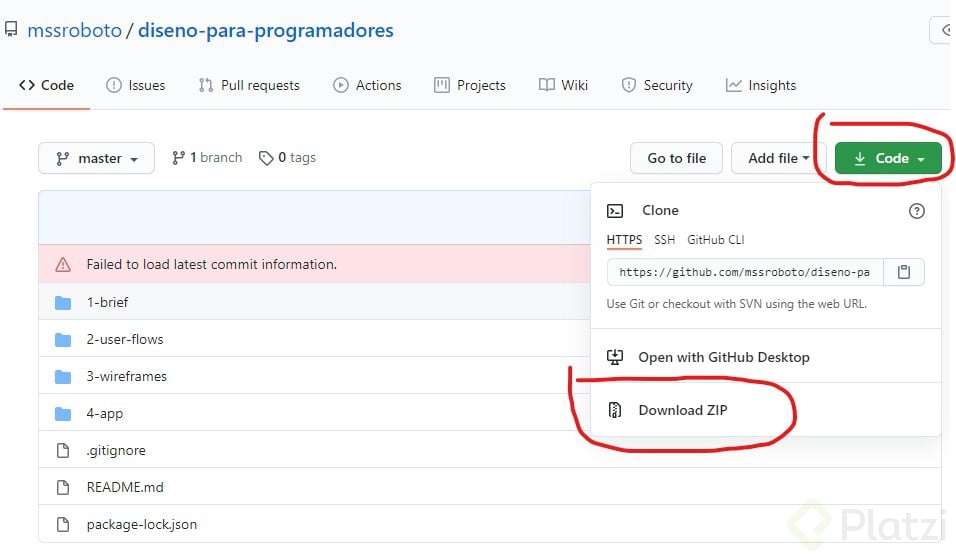This screenshot has height=557, width=956.
Task: View the 0 tags link
Action: (x=287, y=158)
